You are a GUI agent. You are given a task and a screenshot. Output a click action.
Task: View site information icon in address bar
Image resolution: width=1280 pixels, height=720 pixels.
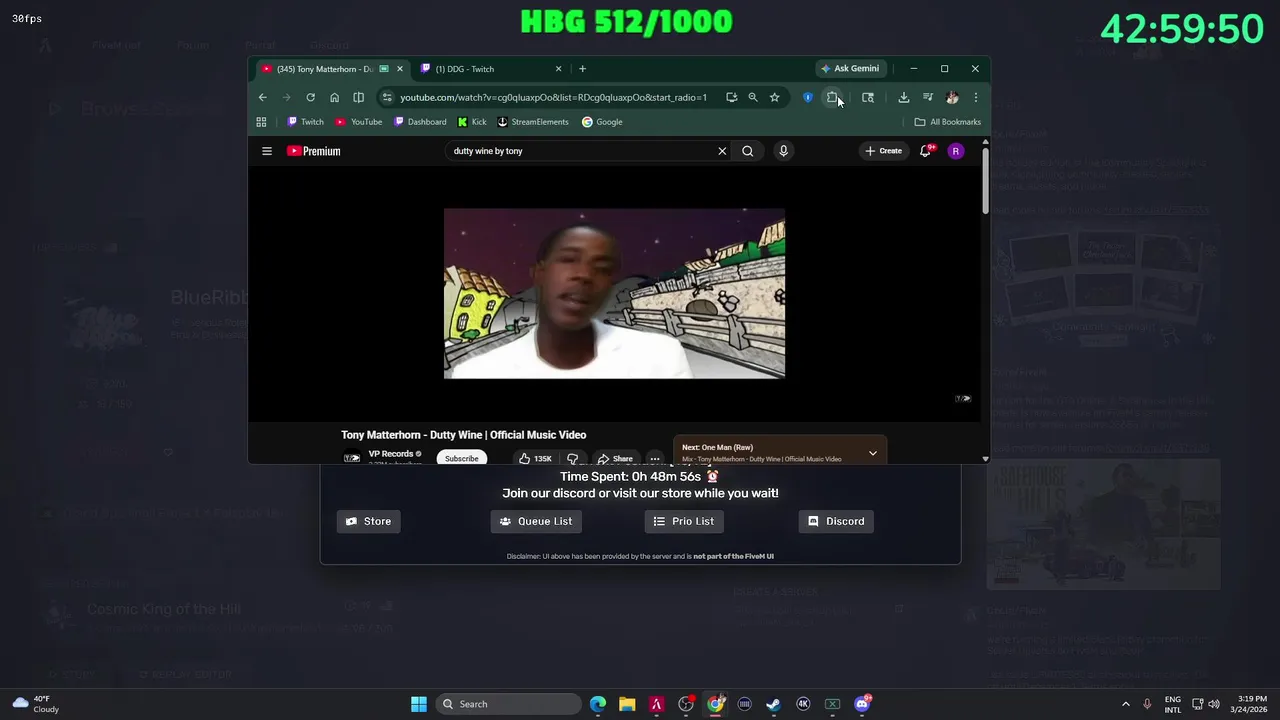tap(387, 97)
